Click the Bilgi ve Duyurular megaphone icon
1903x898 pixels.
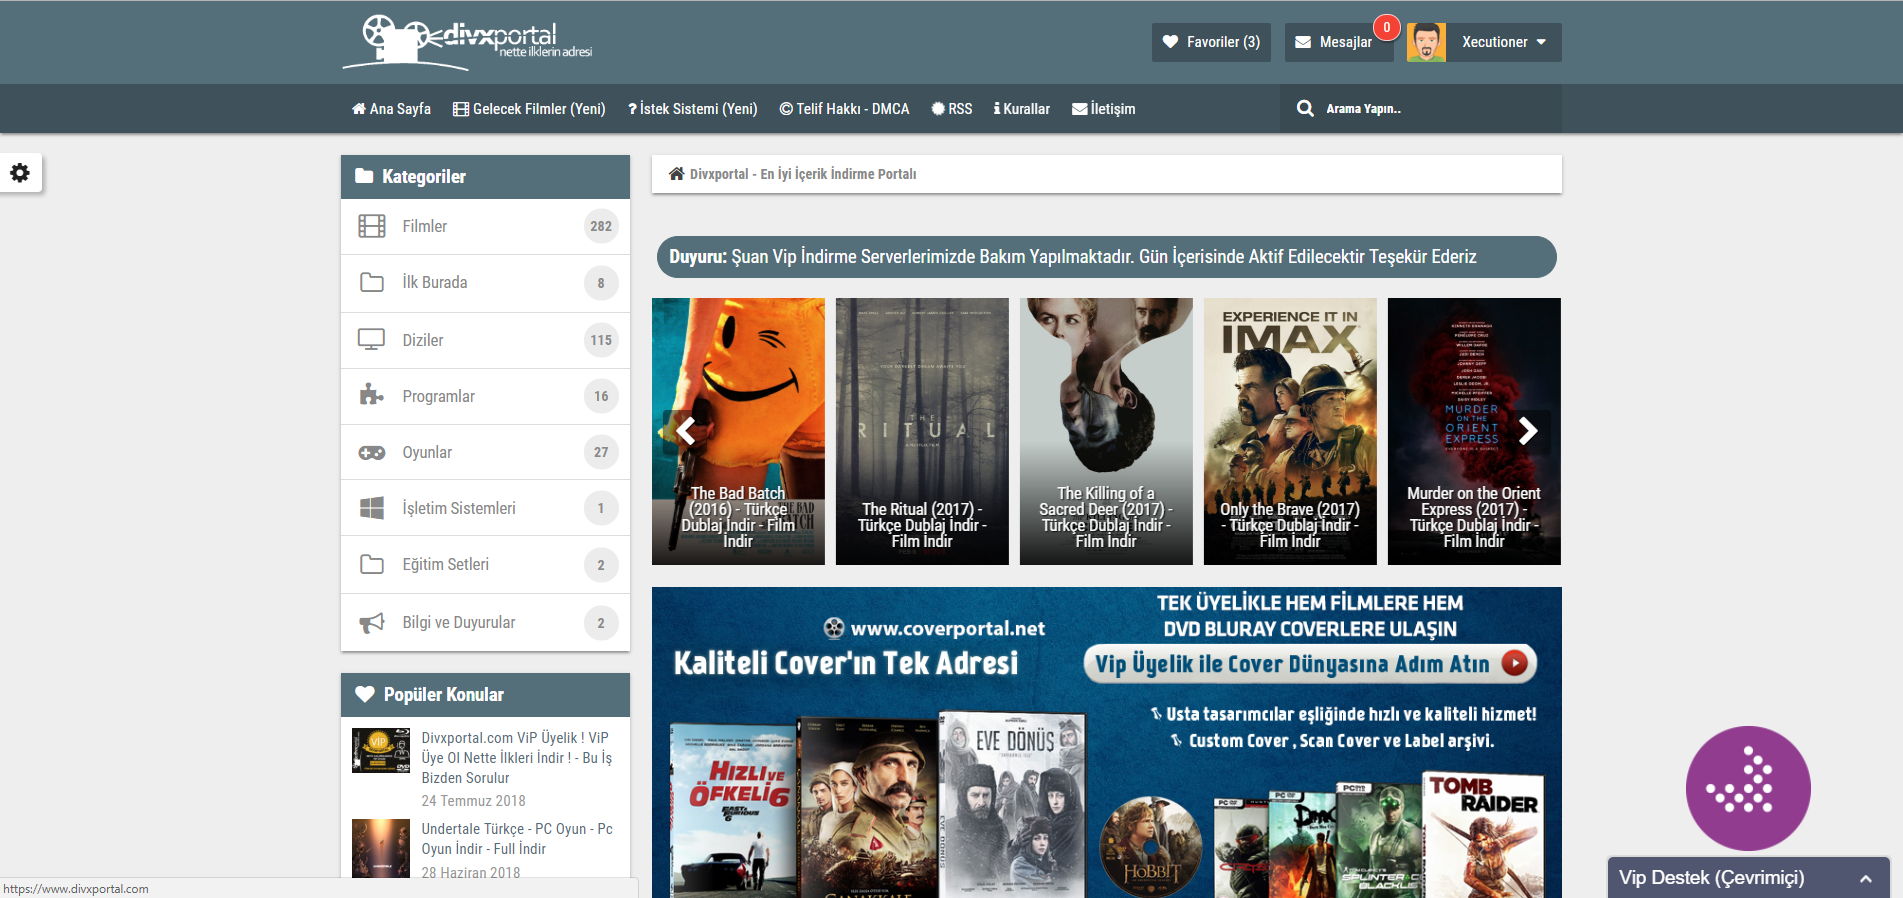tap(372, 623)
